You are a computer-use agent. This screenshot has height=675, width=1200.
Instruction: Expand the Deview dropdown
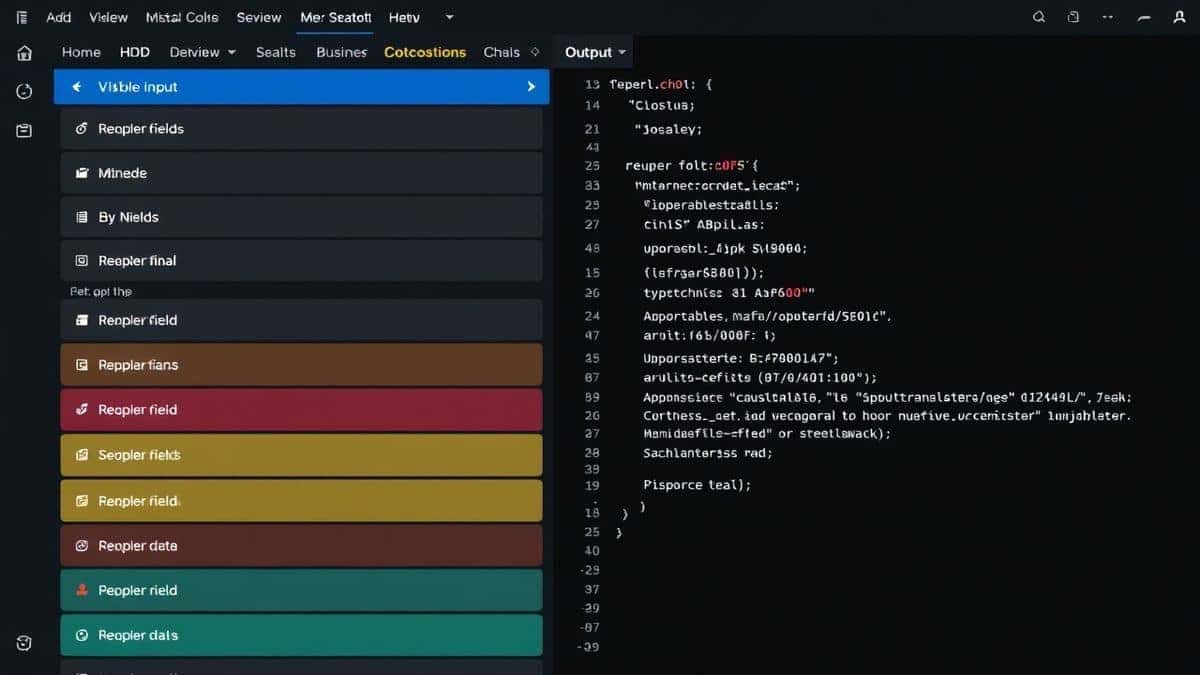(232, 52)
